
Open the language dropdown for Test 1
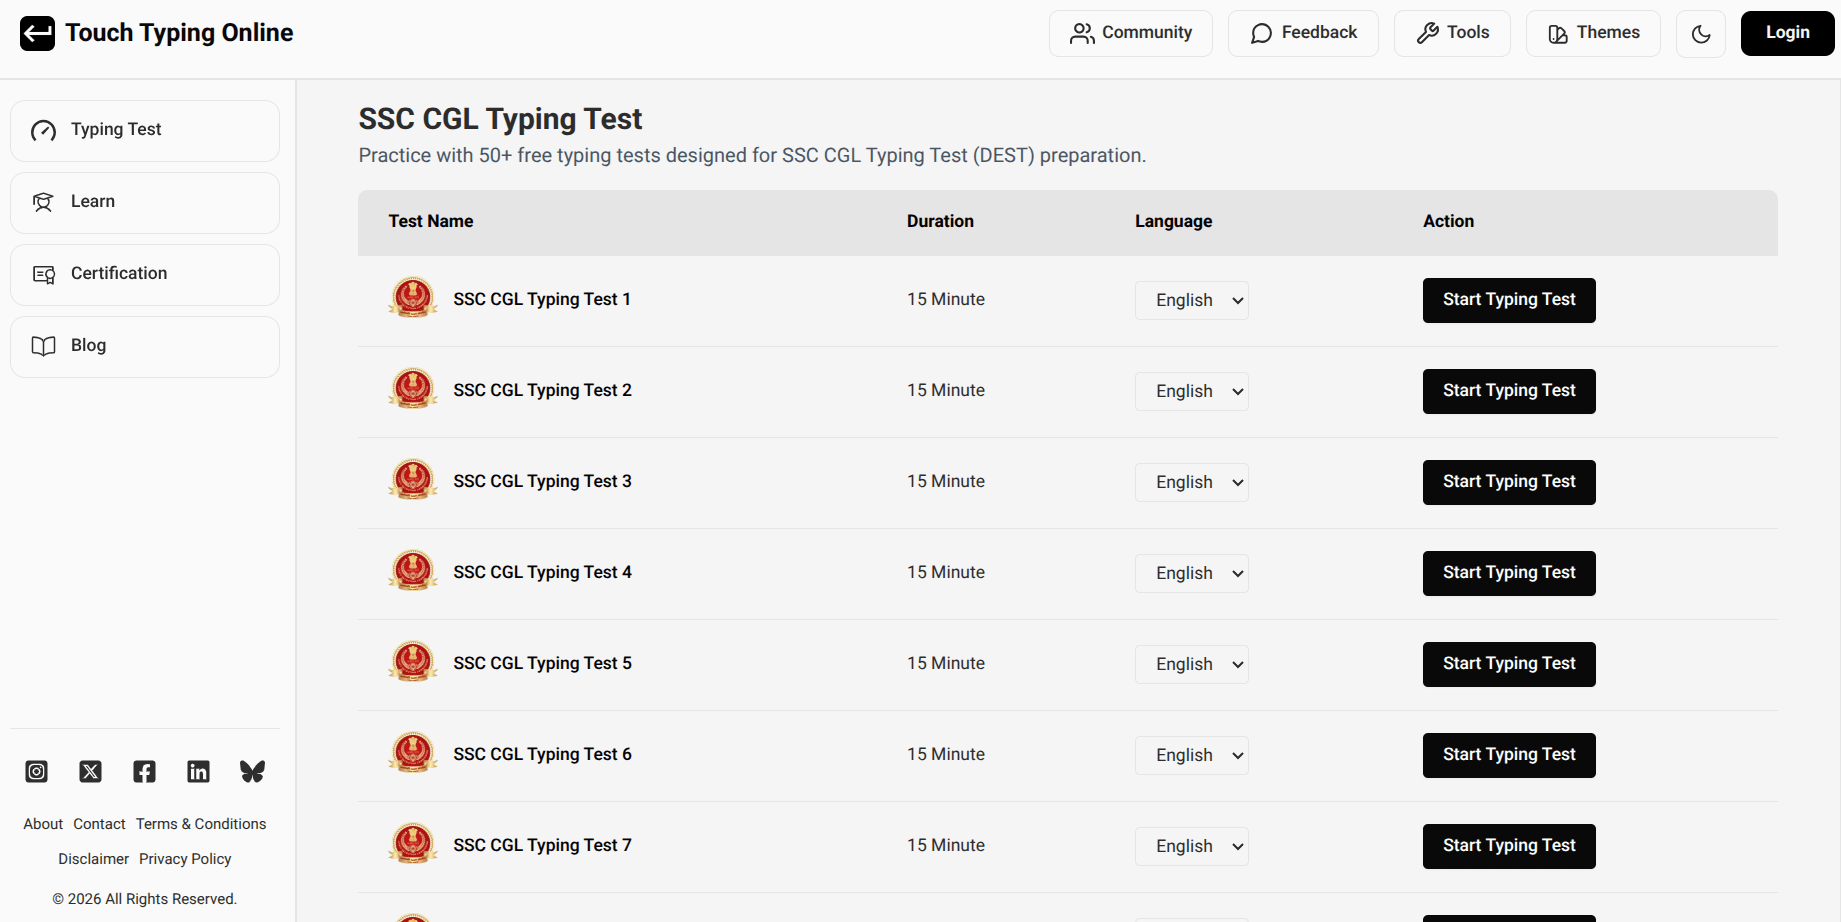click(1191, 300)
